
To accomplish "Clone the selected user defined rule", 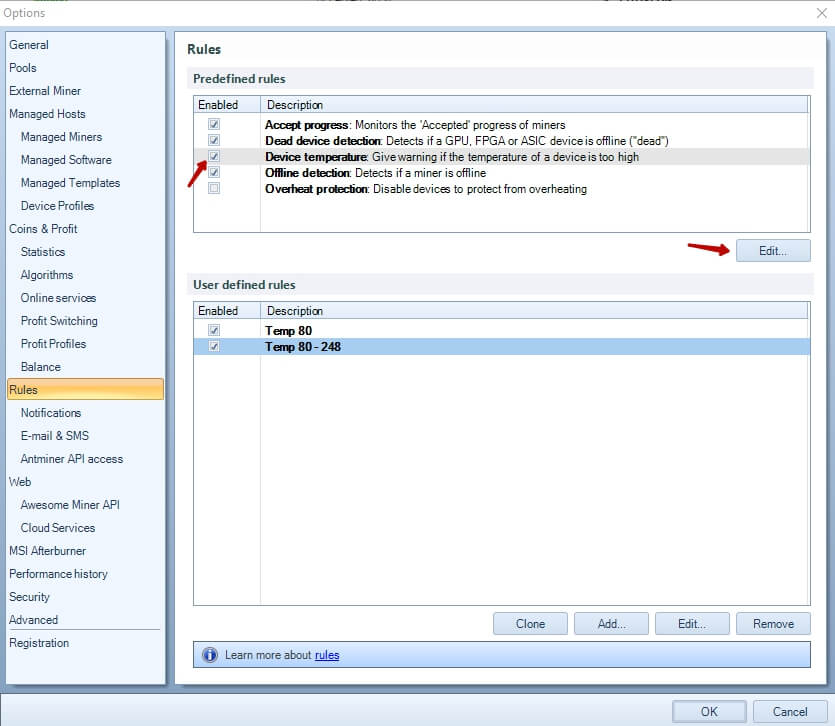I will (x=530, y=624).
